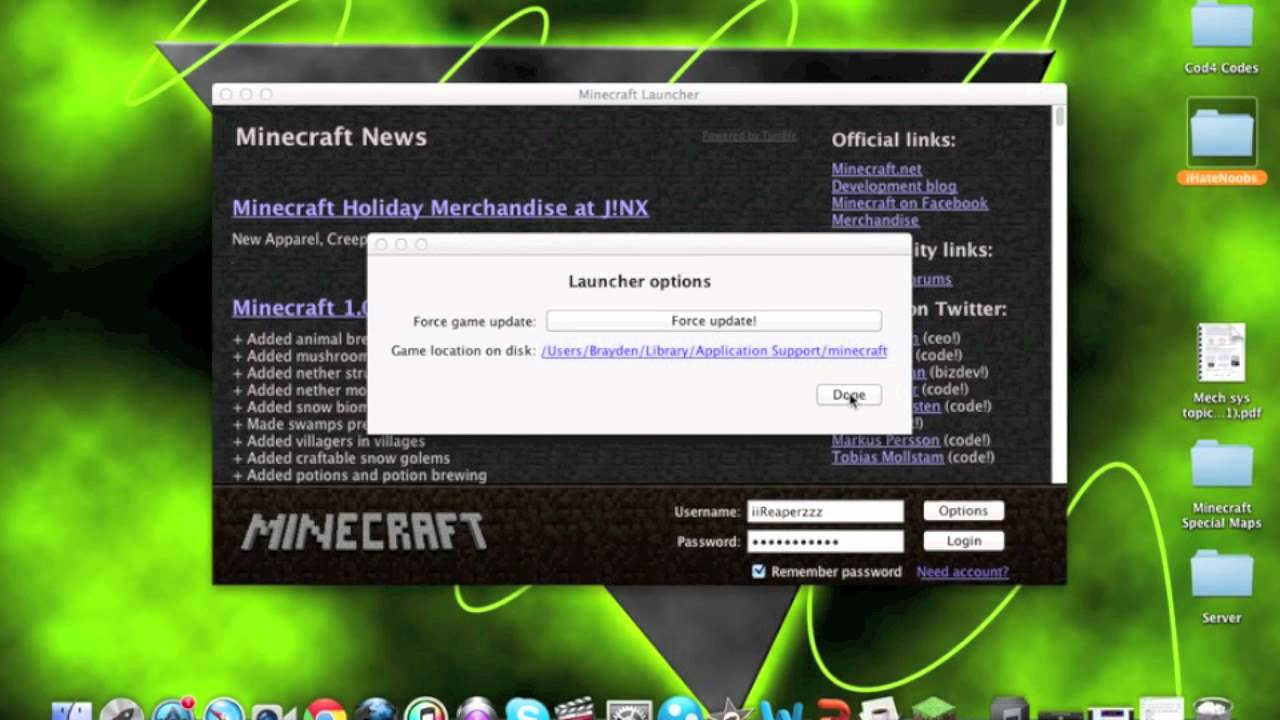1280x720 pixels.
Task: Click the Options button in the launcher
Action: (963, 511)
